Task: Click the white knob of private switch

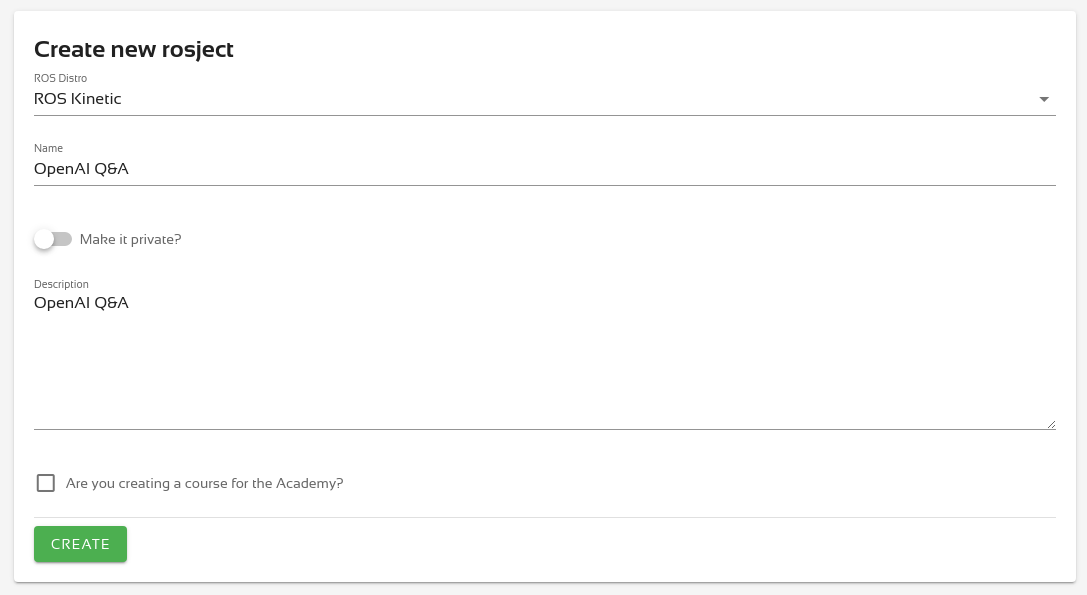Action: 44,239
